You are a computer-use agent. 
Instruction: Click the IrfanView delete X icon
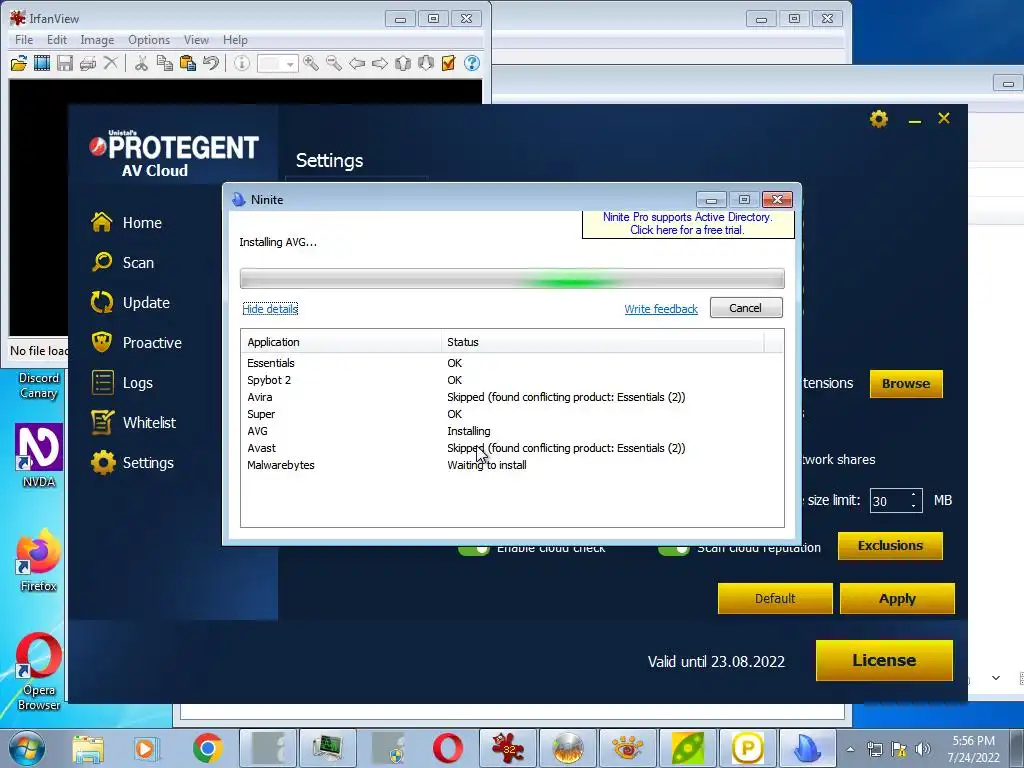tap(111, 63)
